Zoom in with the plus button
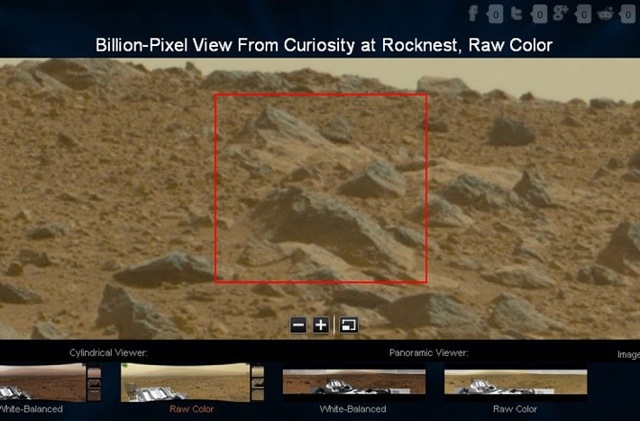 tap(321, 325)
